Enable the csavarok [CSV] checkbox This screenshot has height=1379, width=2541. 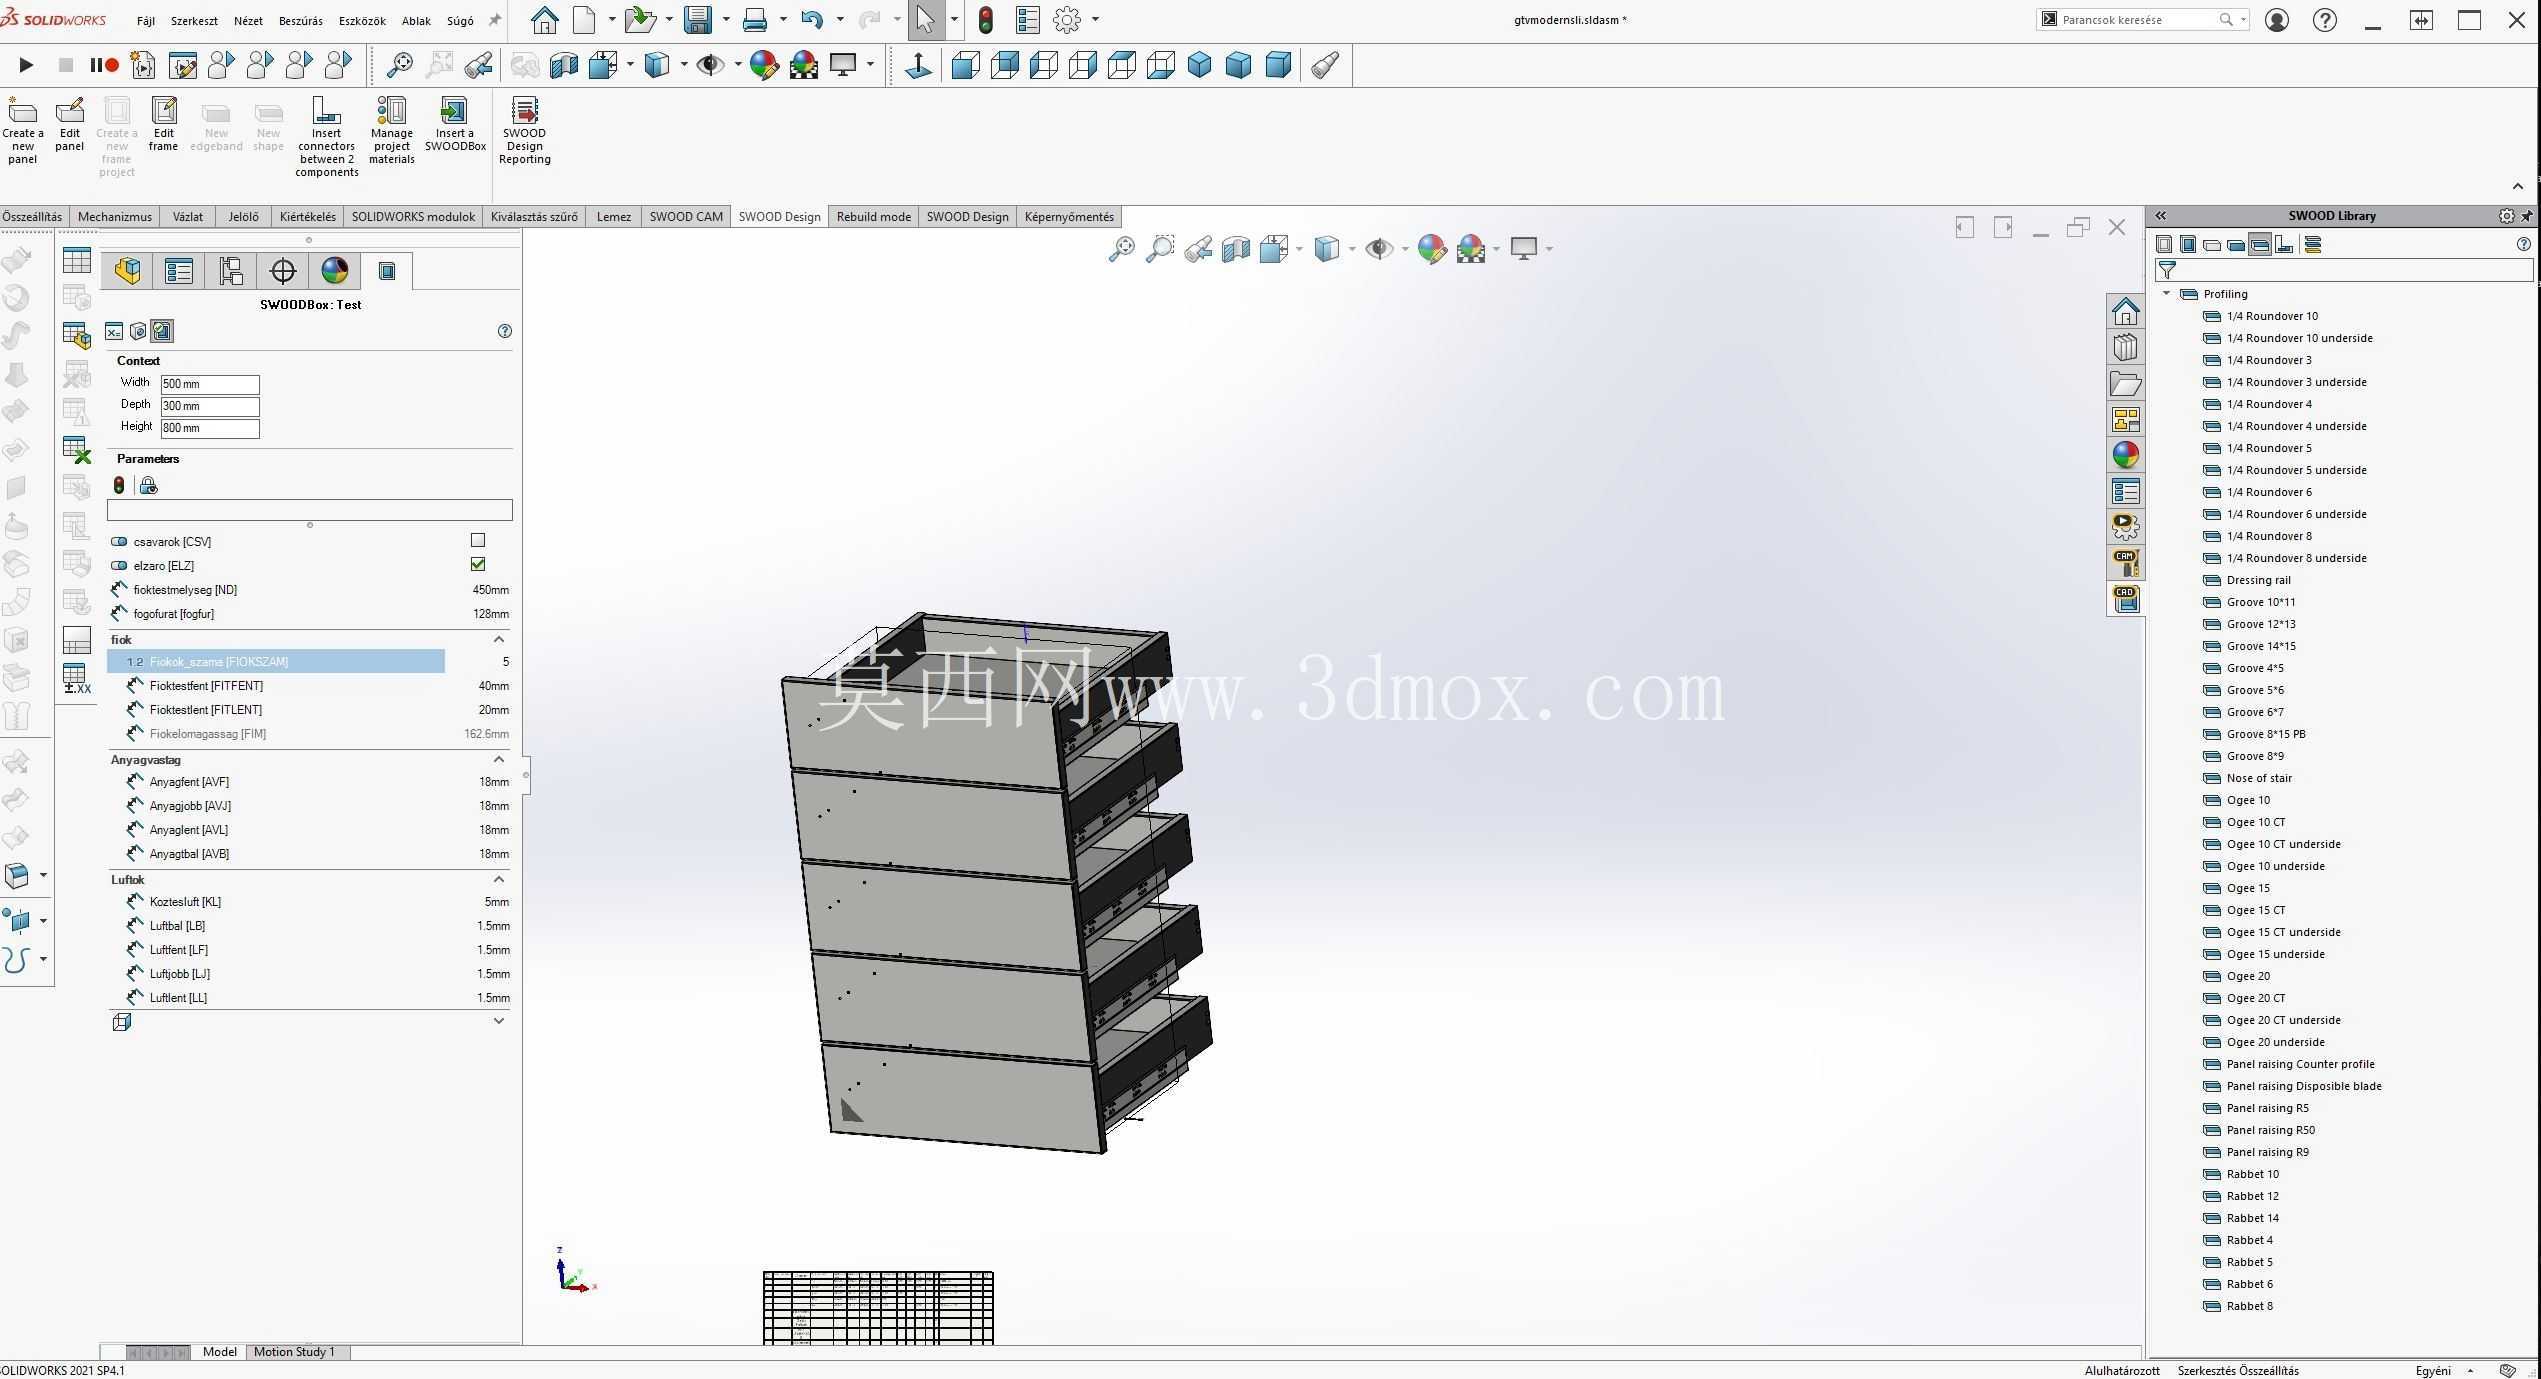point(478,541)
